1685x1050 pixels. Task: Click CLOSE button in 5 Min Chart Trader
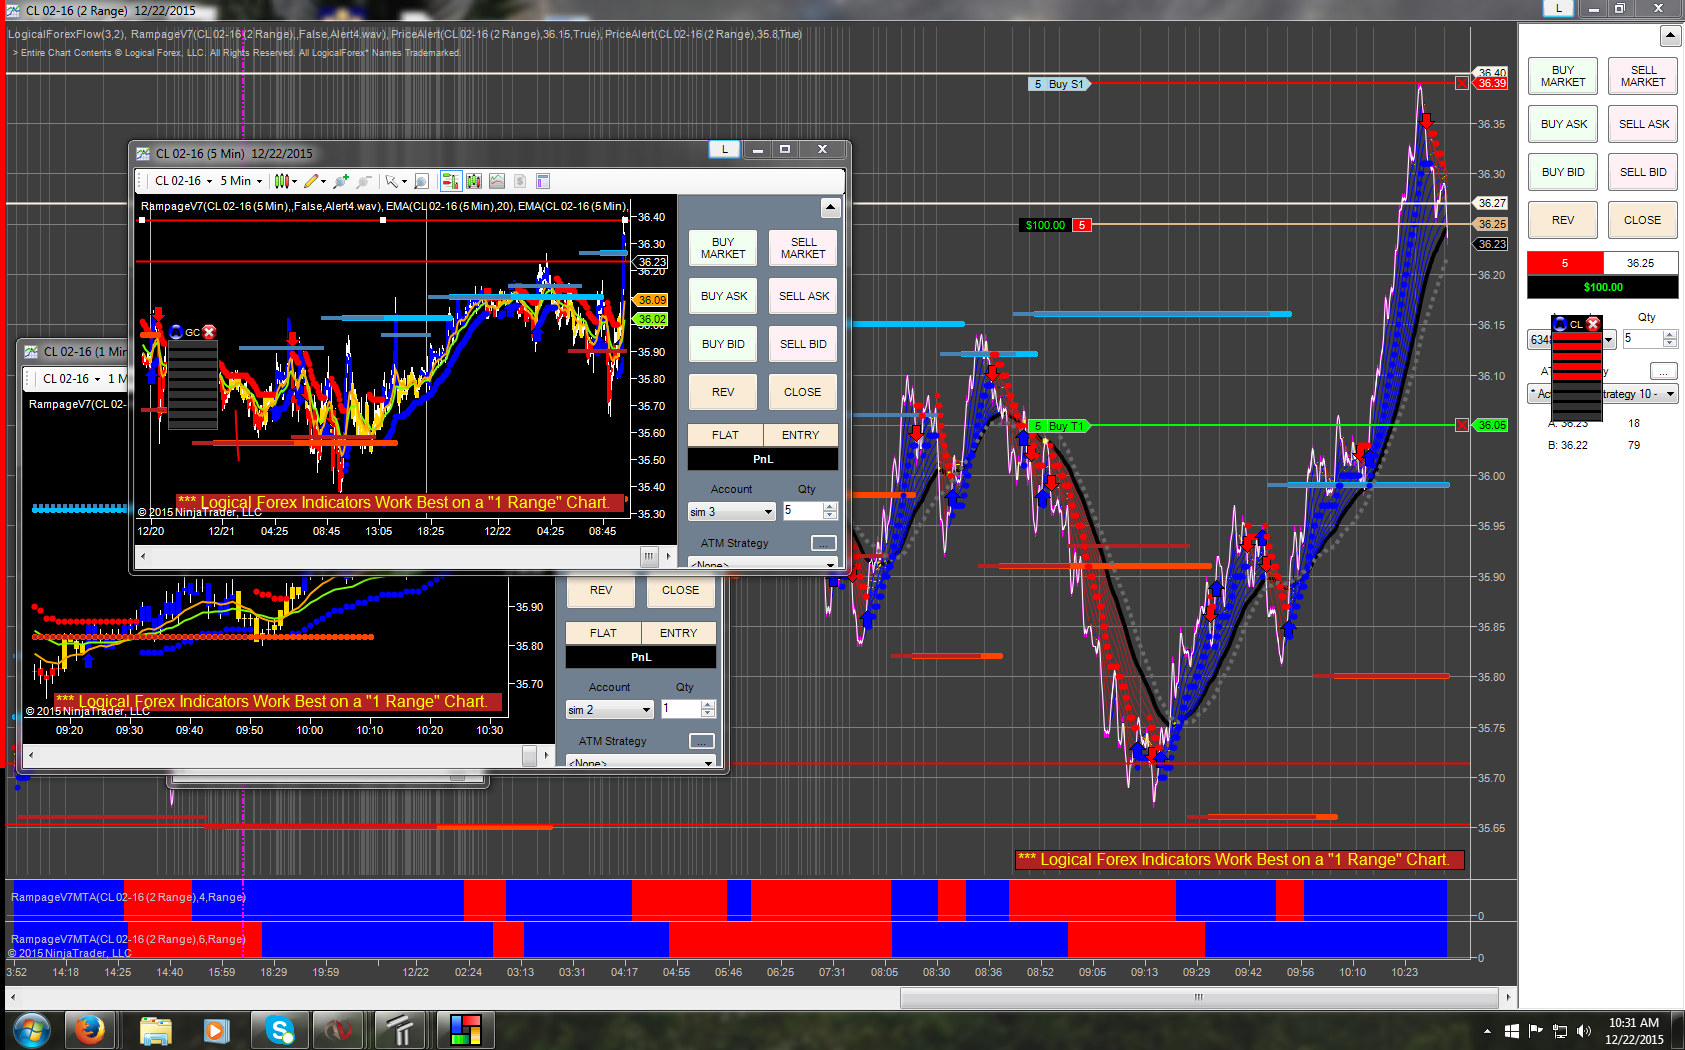click(x=803, y=392)
